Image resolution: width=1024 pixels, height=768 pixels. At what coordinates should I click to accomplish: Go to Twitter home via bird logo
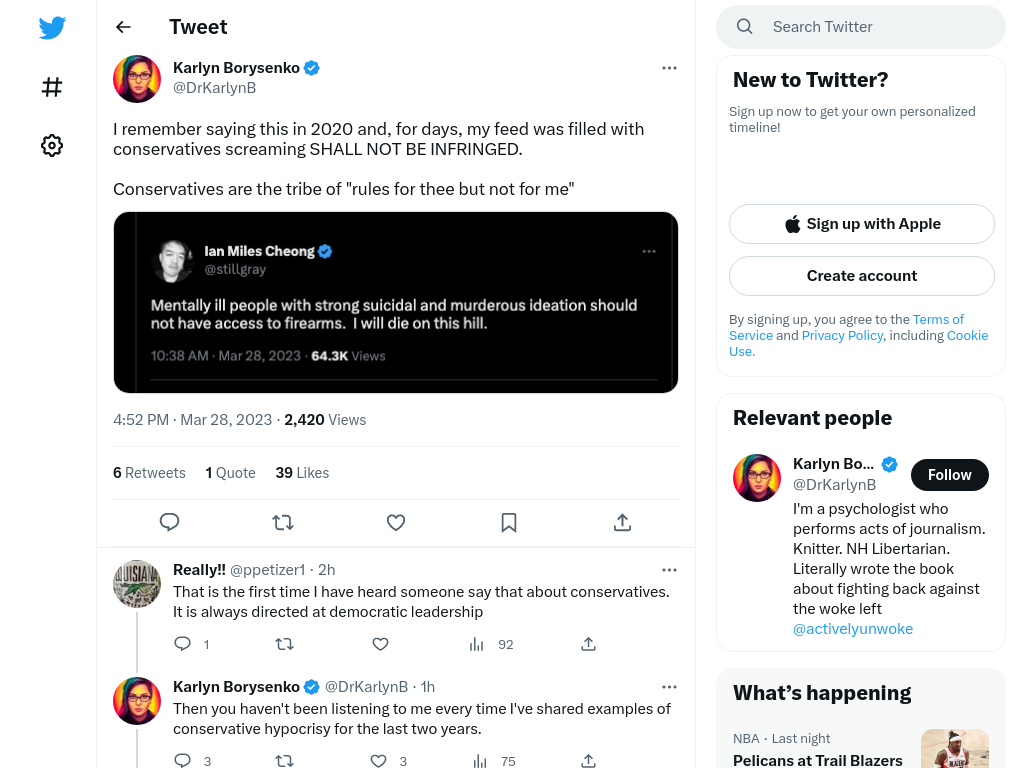click(52, 28)
